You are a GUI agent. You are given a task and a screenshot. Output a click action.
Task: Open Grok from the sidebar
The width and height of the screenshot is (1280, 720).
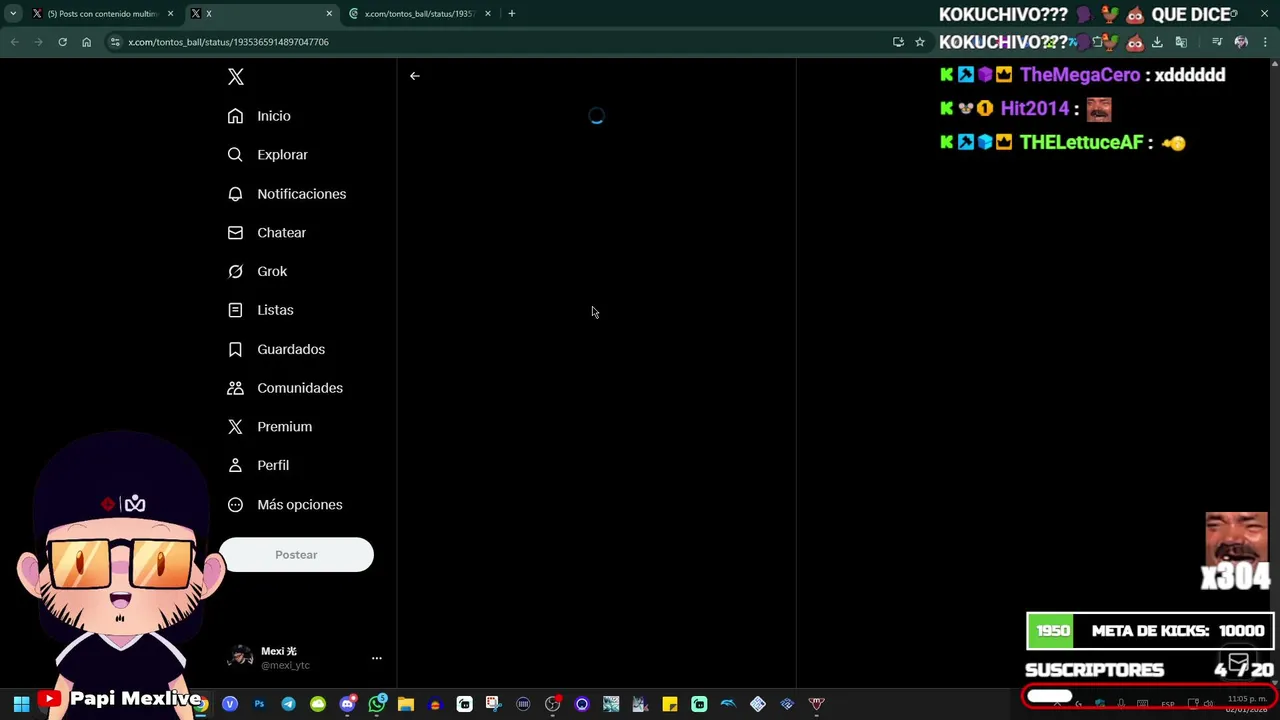(x=257, y=272)
